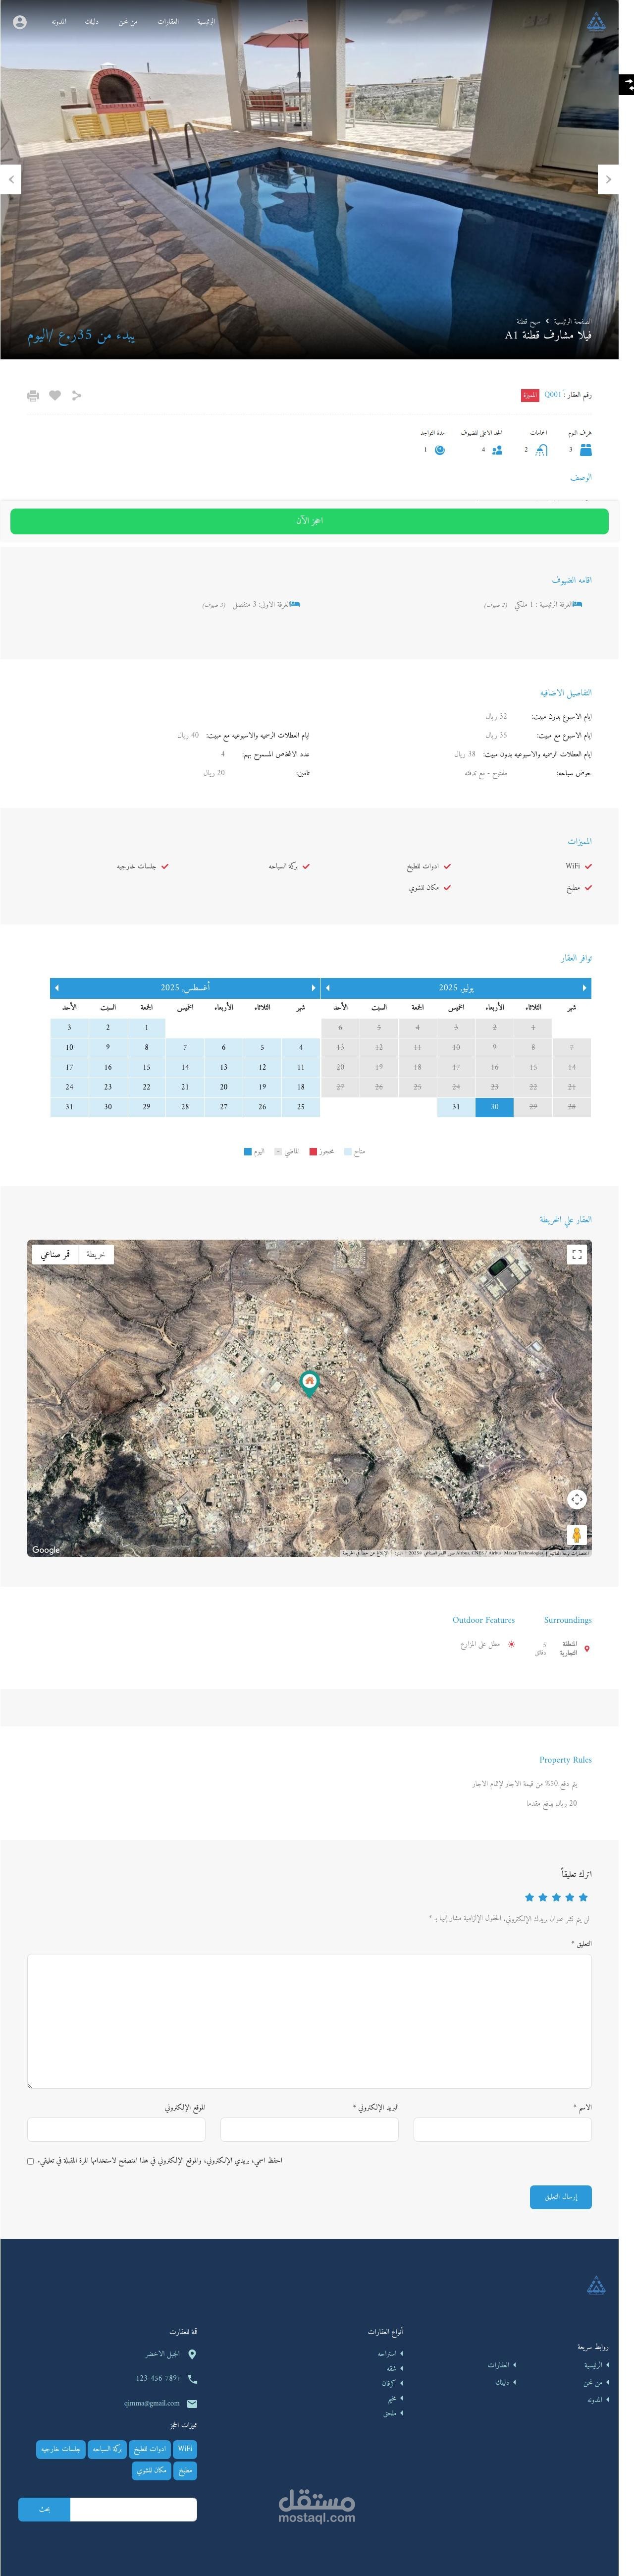Click the red المميزة featured badge
Screen dimensions: 634x2576
click(x=530, y=395)
